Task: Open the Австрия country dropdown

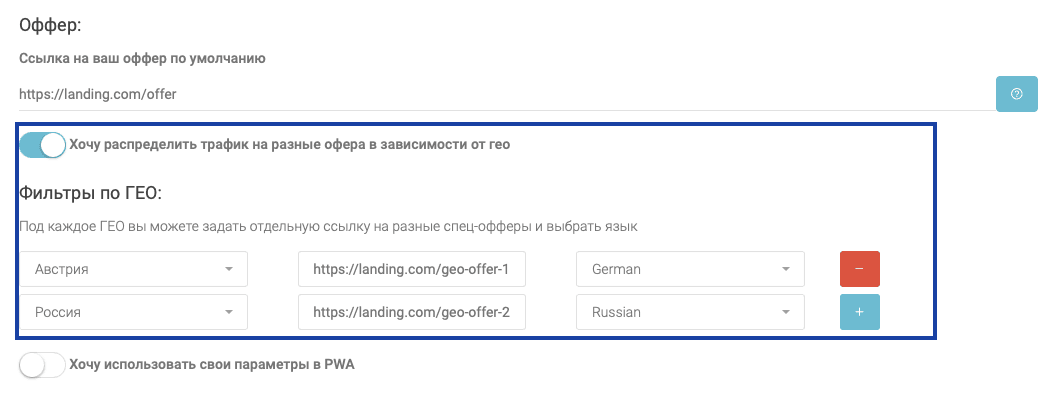Action: click(133, 269)
